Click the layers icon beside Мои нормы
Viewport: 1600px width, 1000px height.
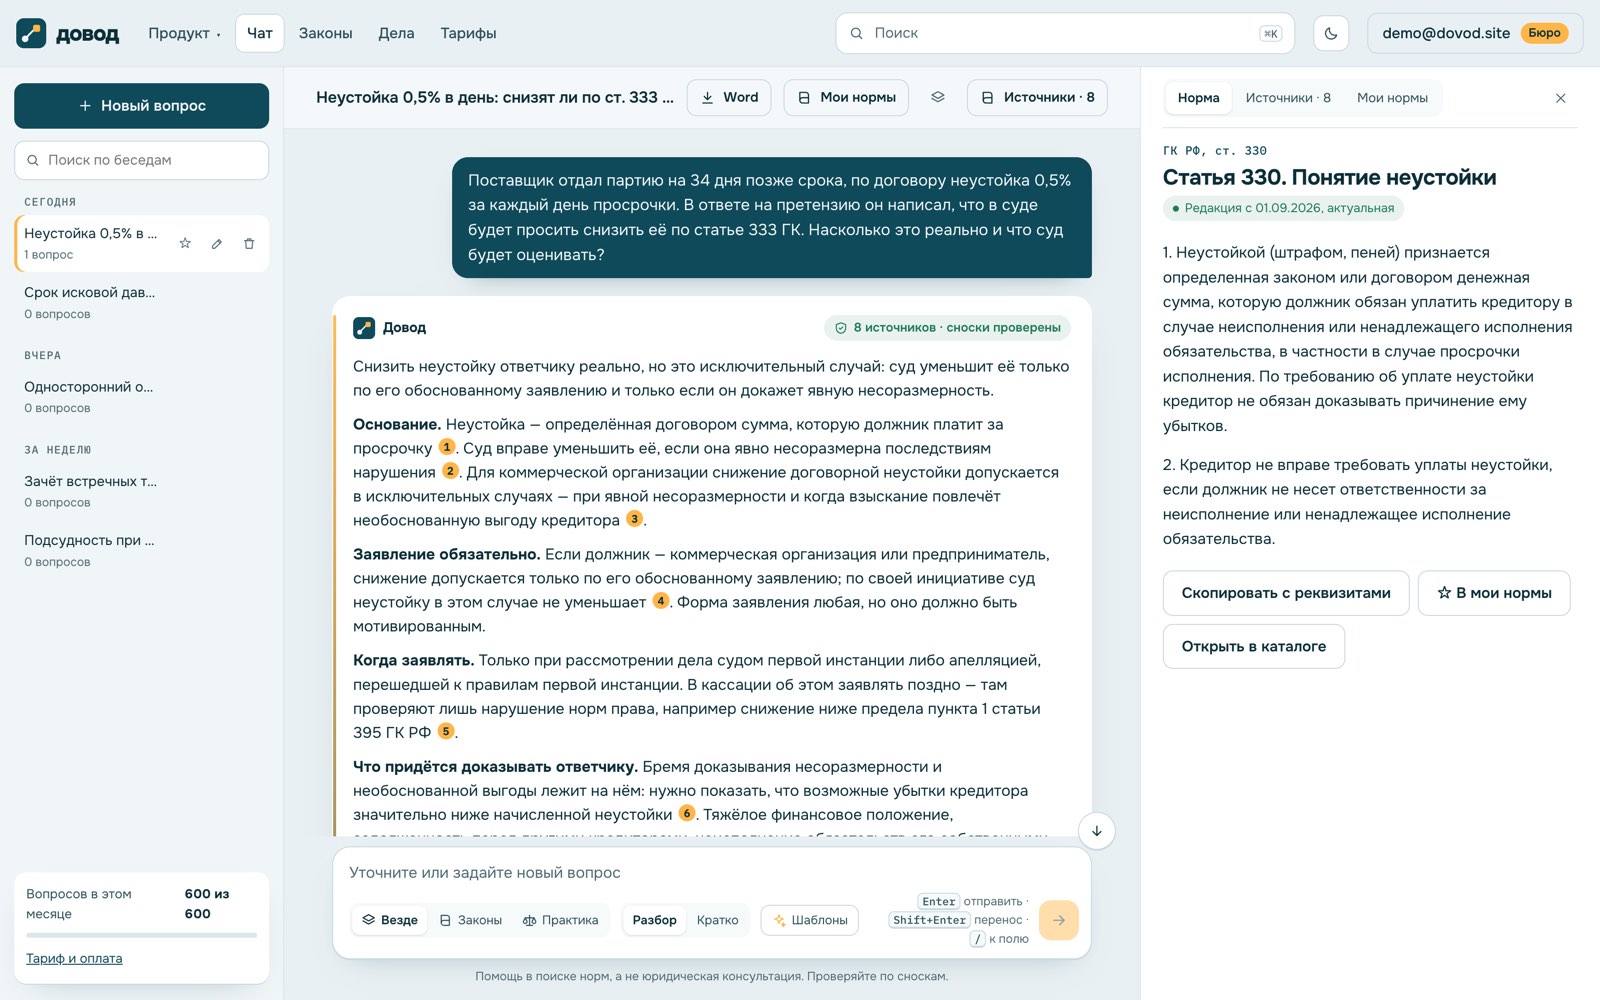click(x=938, y=97)
